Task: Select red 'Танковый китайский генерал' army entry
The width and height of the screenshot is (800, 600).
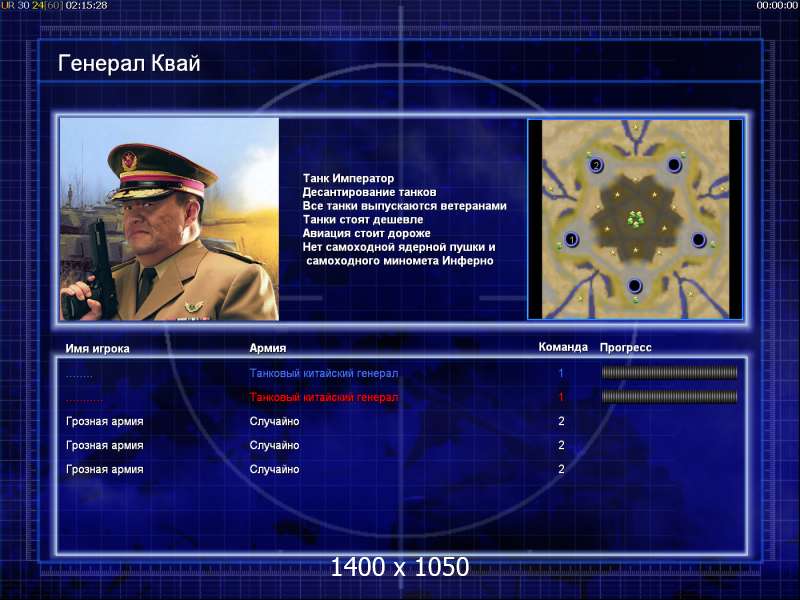Action: pyautogui.click(x=324, y=397)
